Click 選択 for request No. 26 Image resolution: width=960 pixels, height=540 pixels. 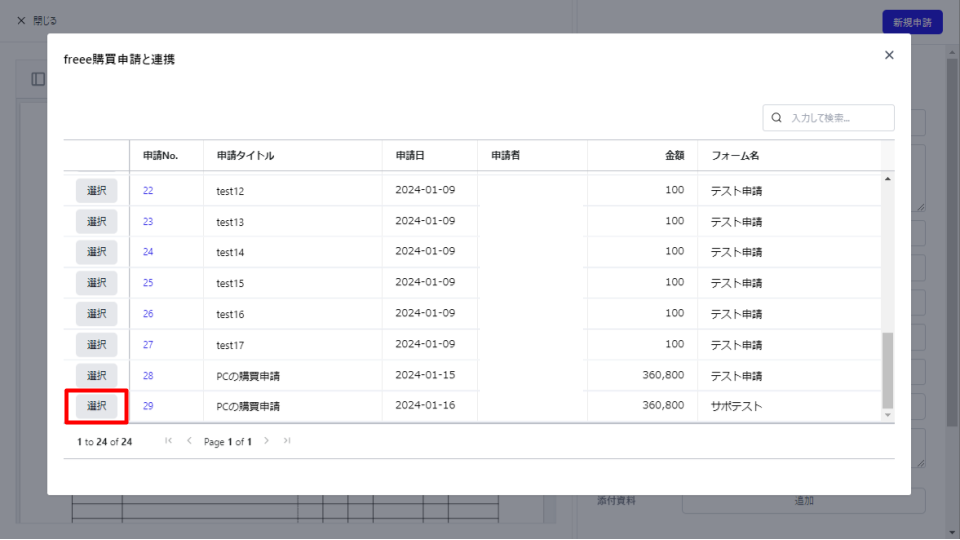97,313
